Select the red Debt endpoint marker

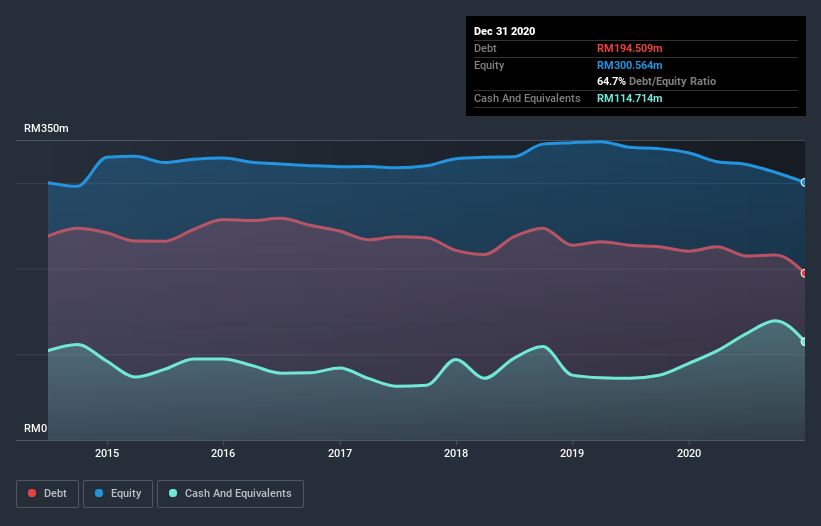pyautogui.click(x=804, y=273)
